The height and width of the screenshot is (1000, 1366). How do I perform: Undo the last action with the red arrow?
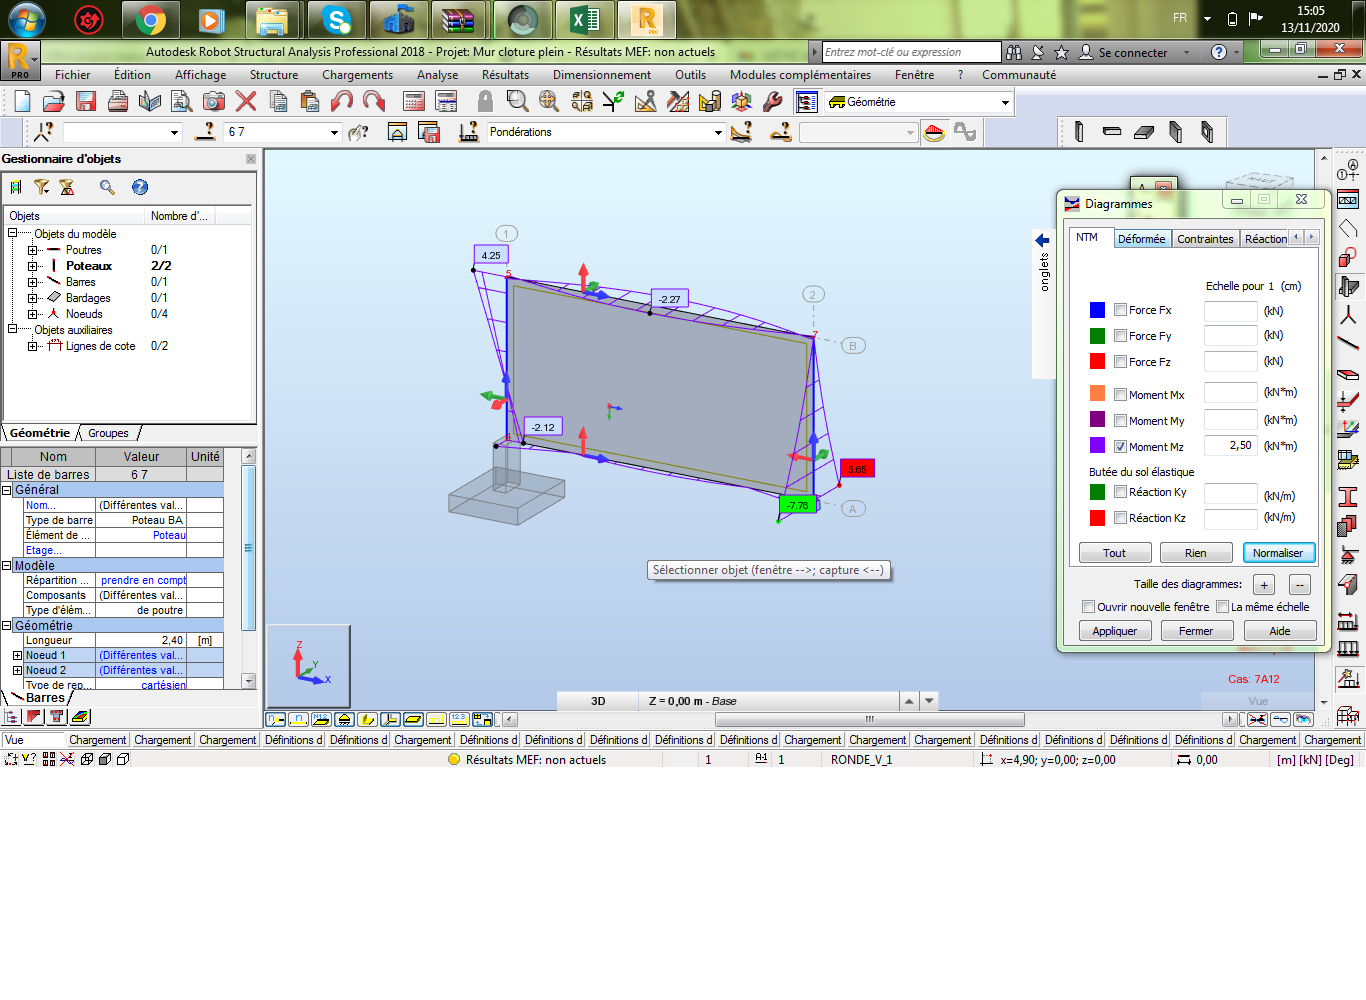[x=342, y=101]
